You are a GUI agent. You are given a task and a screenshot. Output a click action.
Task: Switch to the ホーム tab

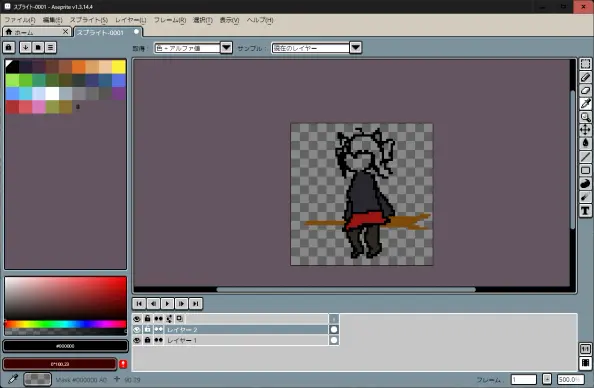tap(36, 32)
